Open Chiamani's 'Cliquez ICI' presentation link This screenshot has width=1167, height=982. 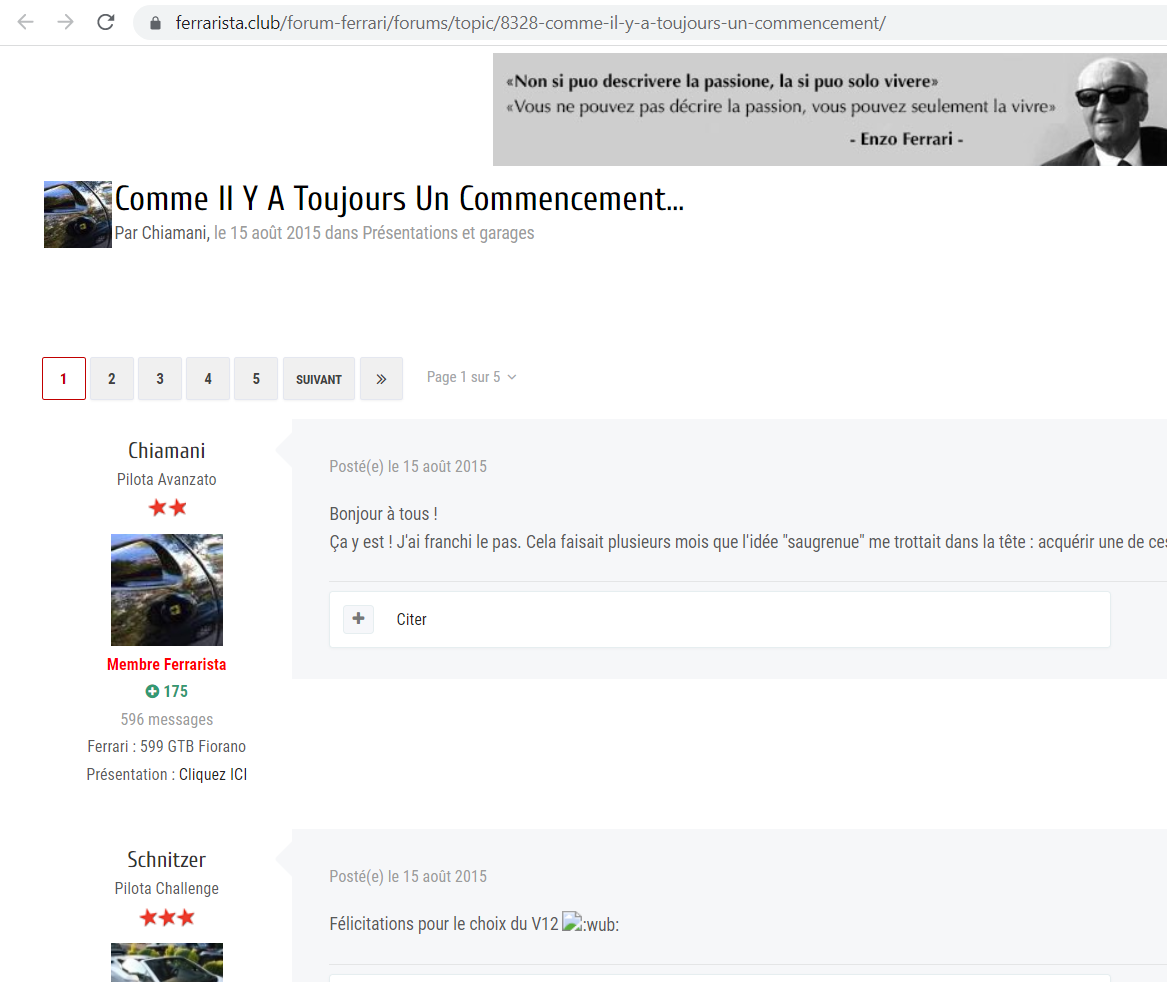[x=213, y=774]
